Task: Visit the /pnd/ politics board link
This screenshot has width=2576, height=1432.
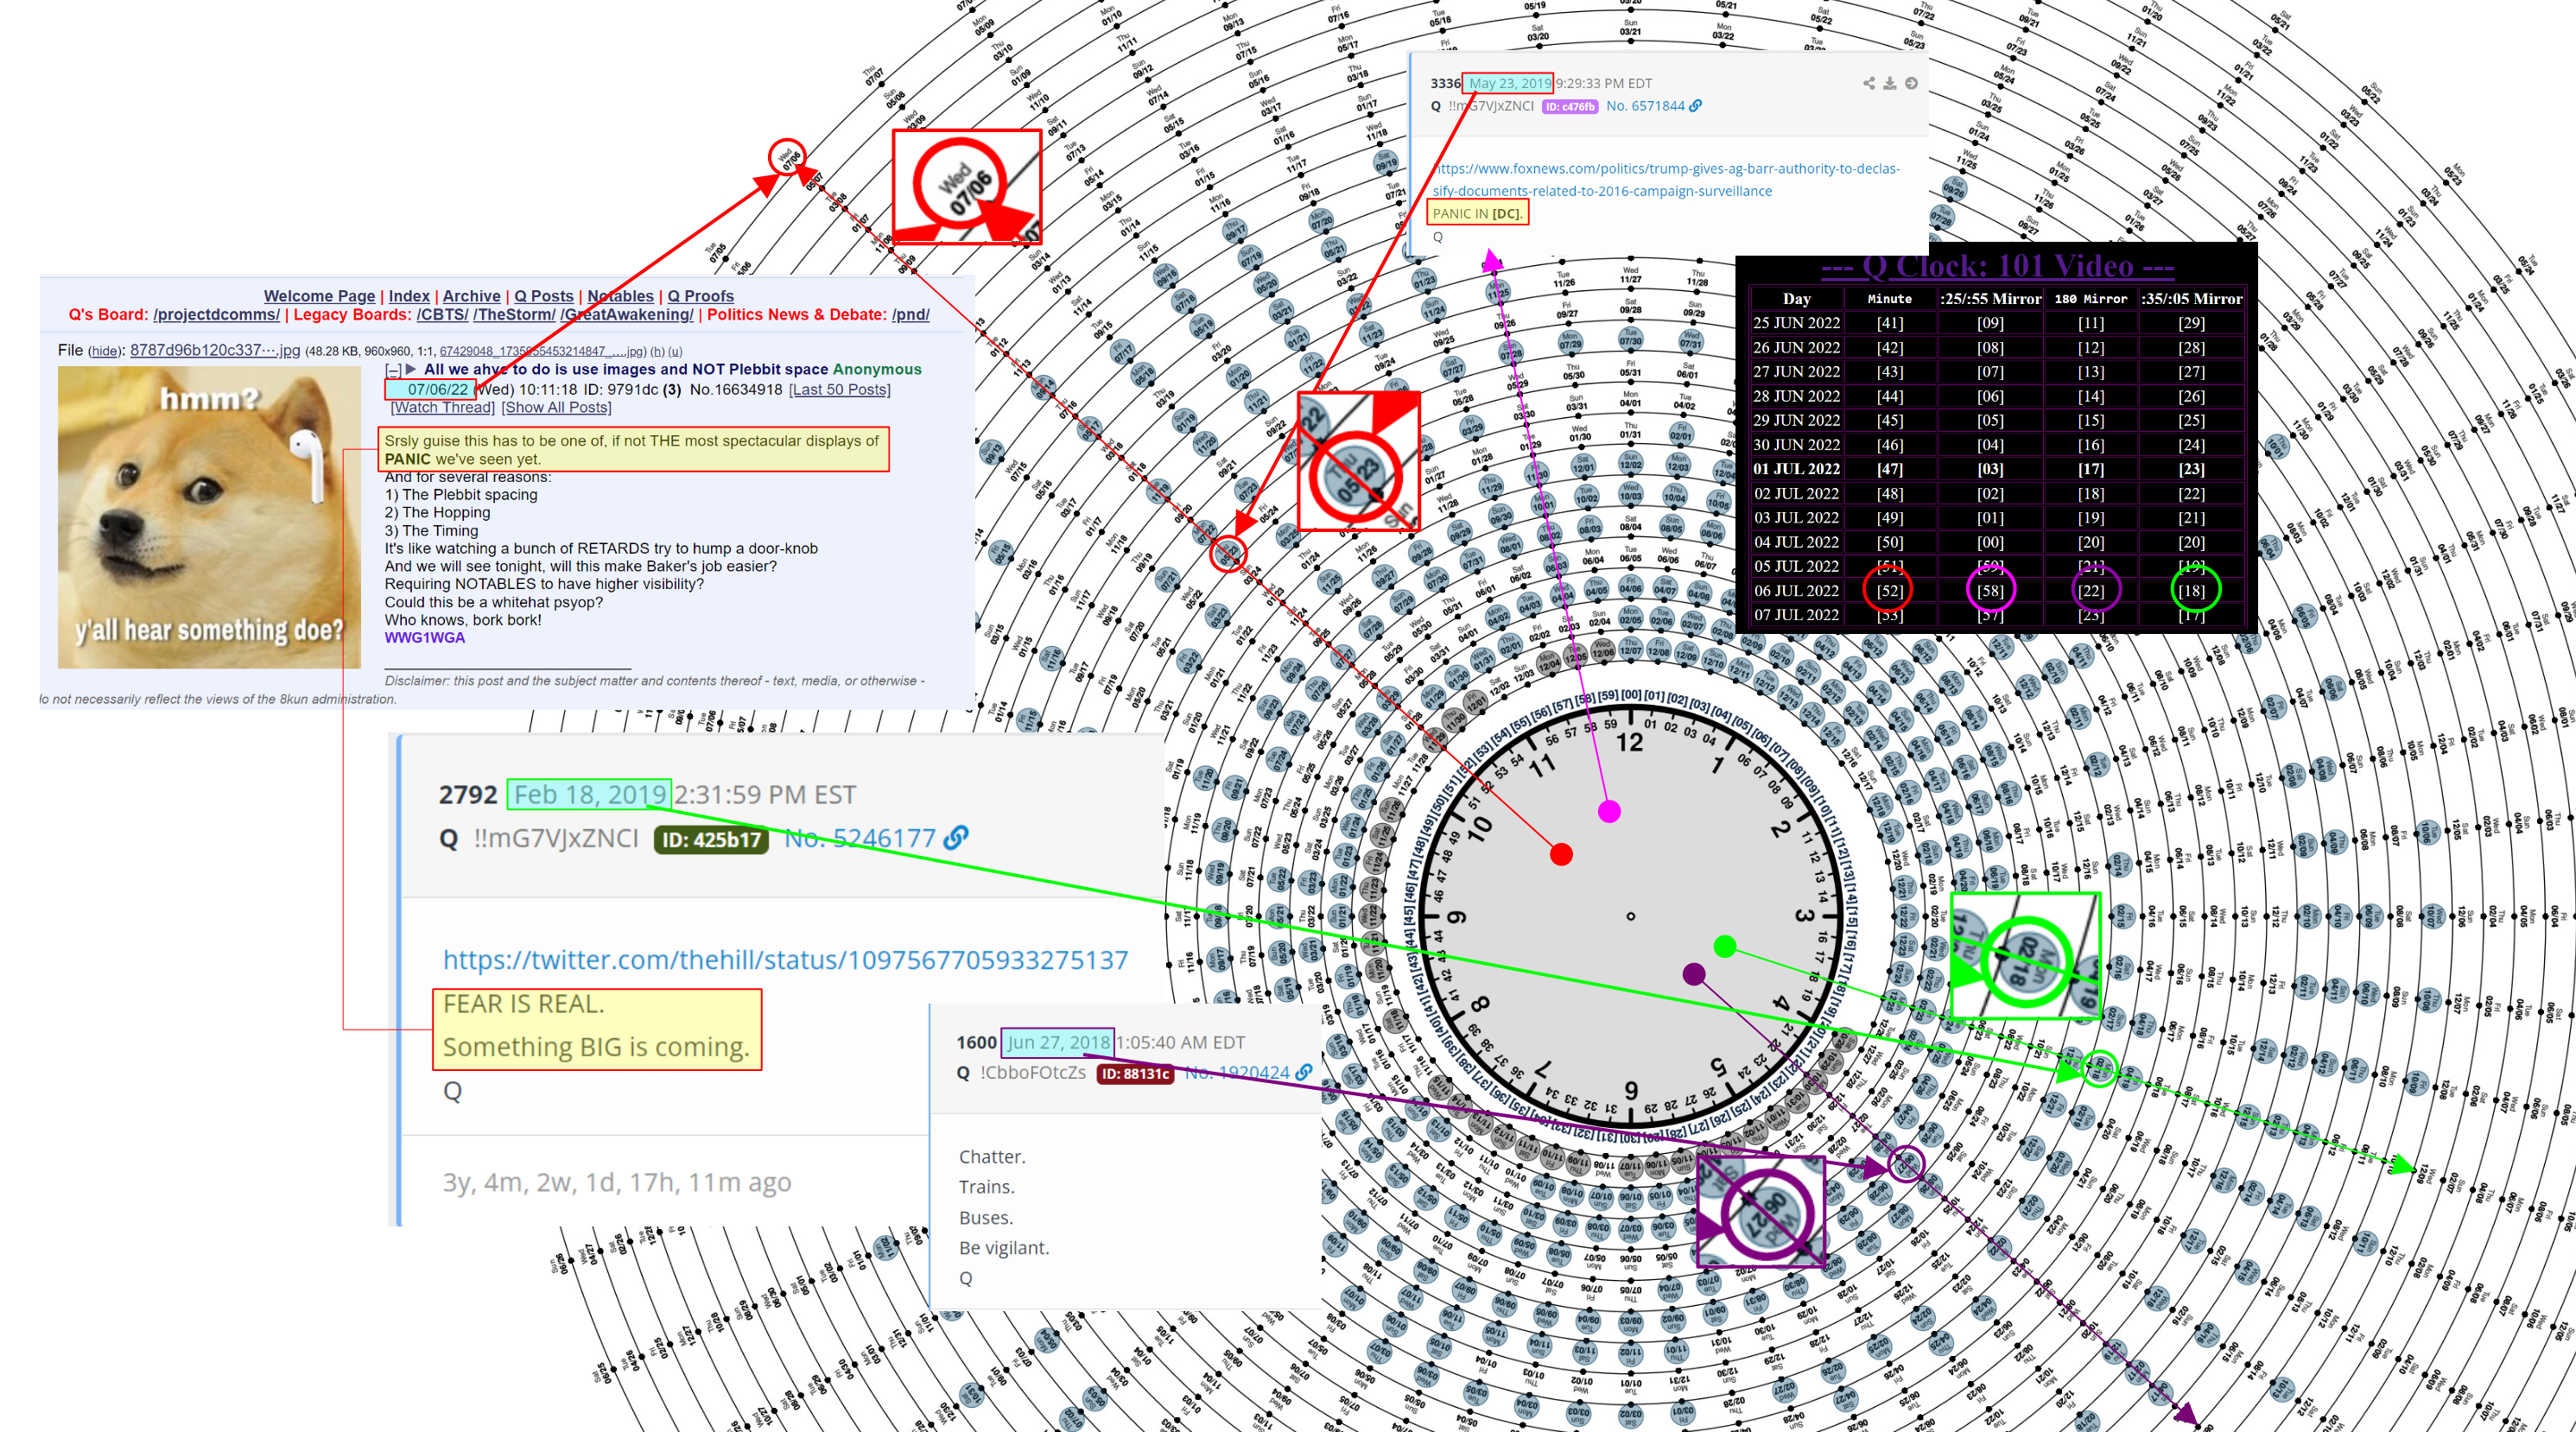Action: [x=911, y=315]
